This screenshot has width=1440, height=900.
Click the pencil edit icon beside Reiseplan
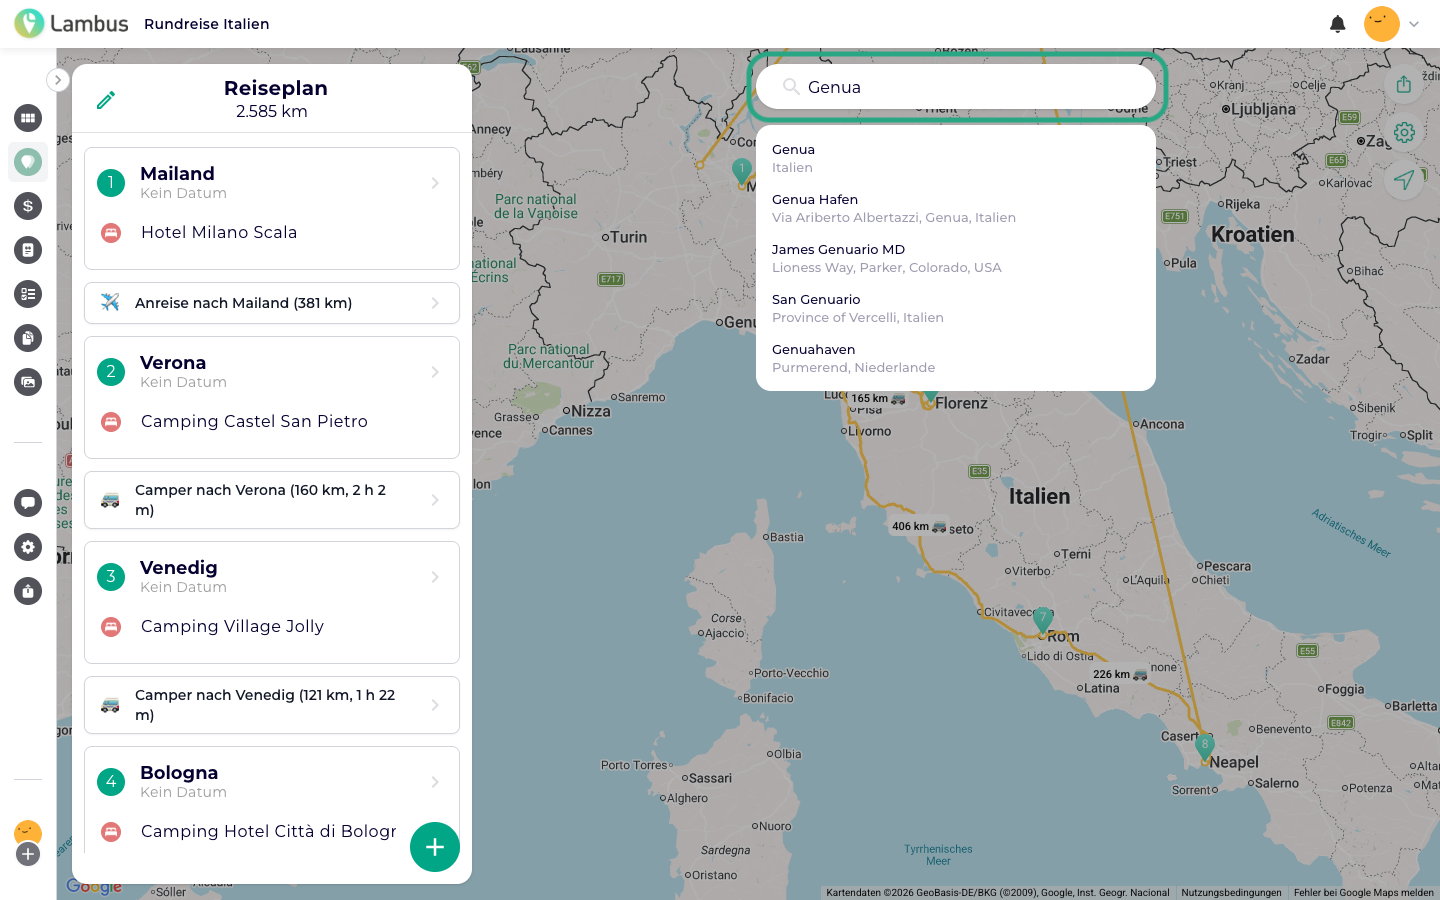106,100
